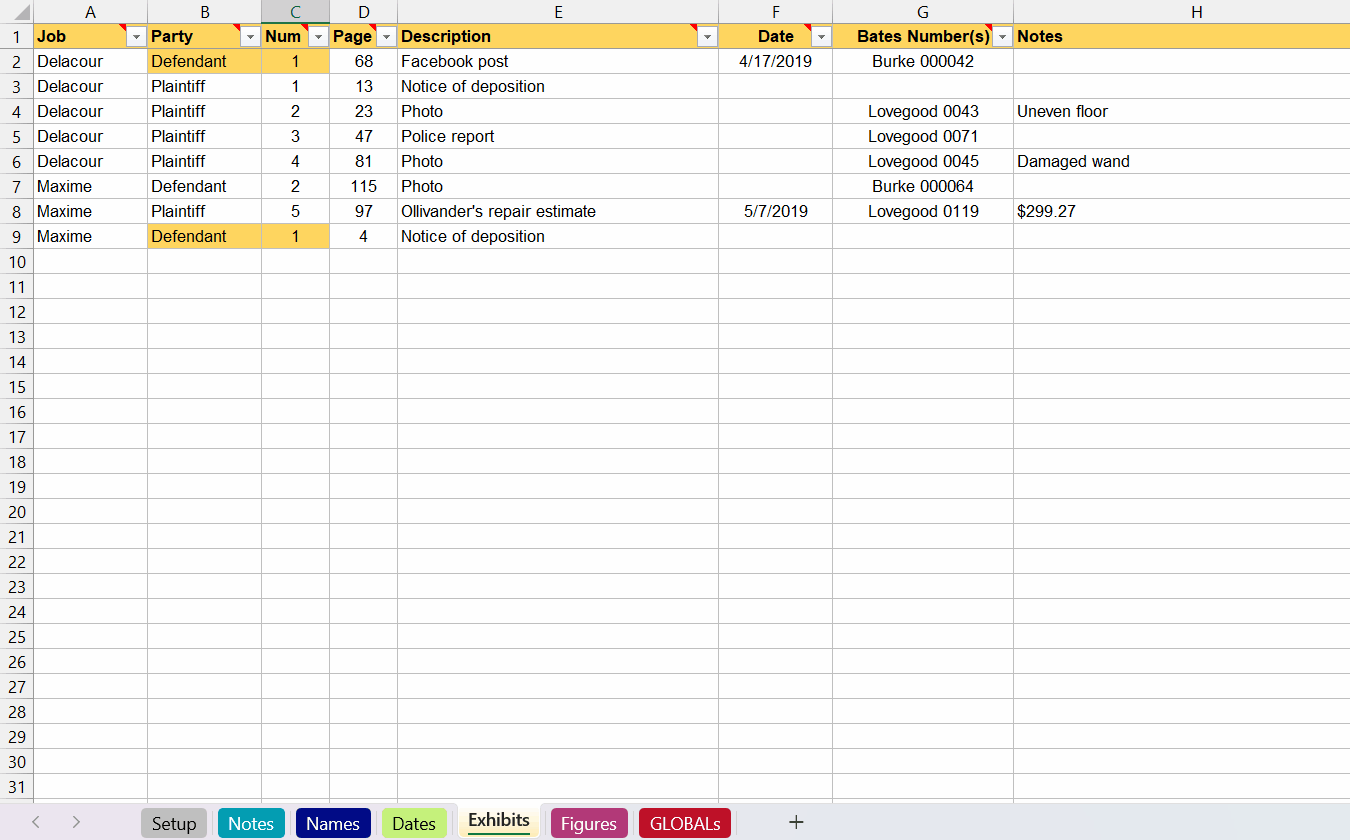Click the '5/7/2019' date cell
Image resolution: width=1350 pixels, height=840 pixels.
[776, 212]
